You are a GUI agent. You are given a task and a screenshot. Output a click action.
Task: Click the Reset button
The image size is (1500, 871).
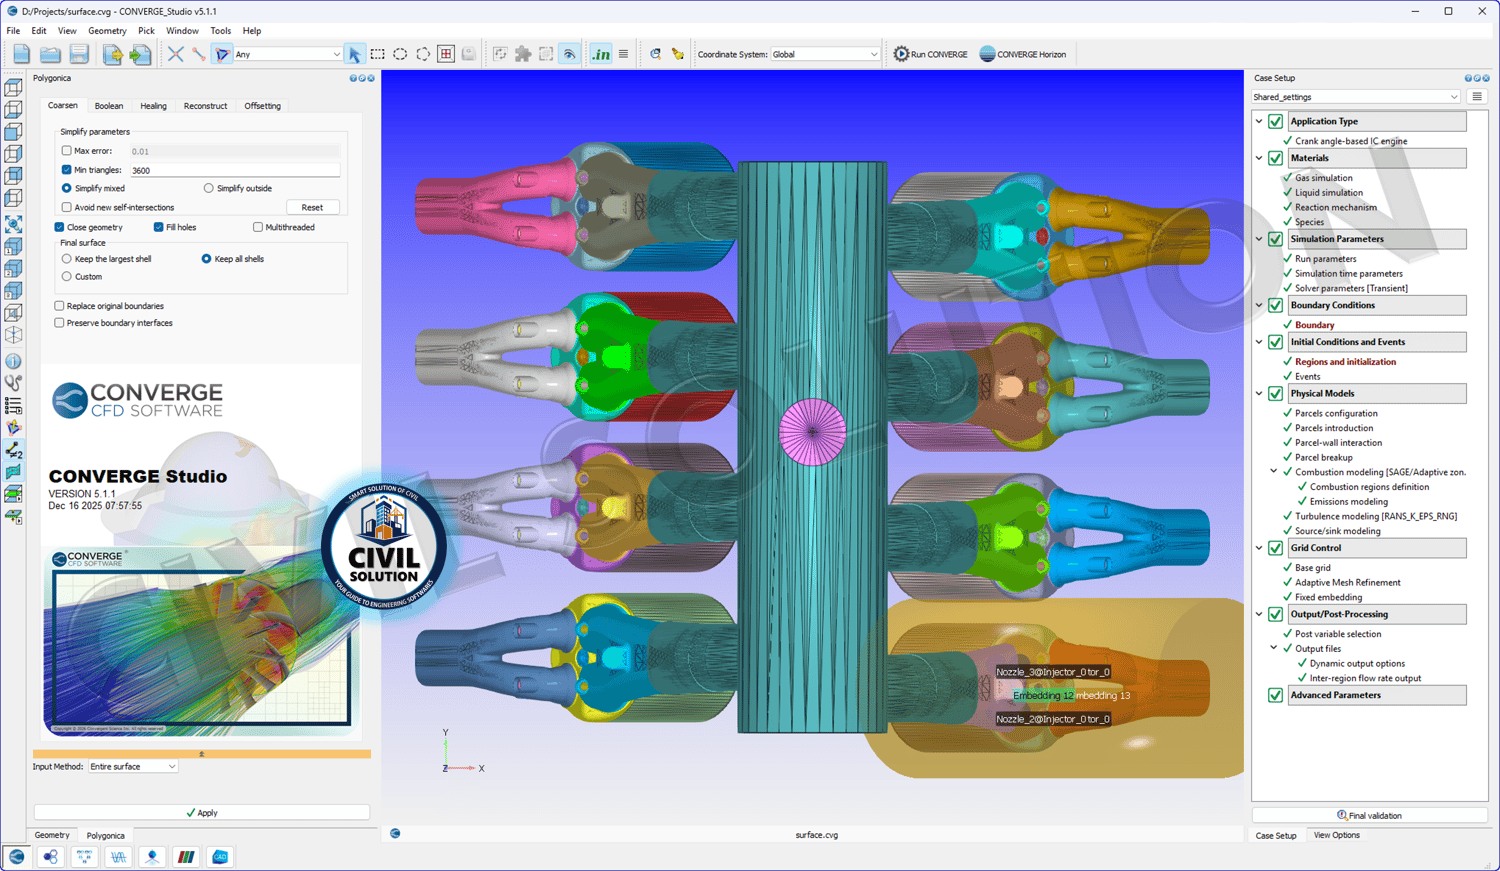312,207
